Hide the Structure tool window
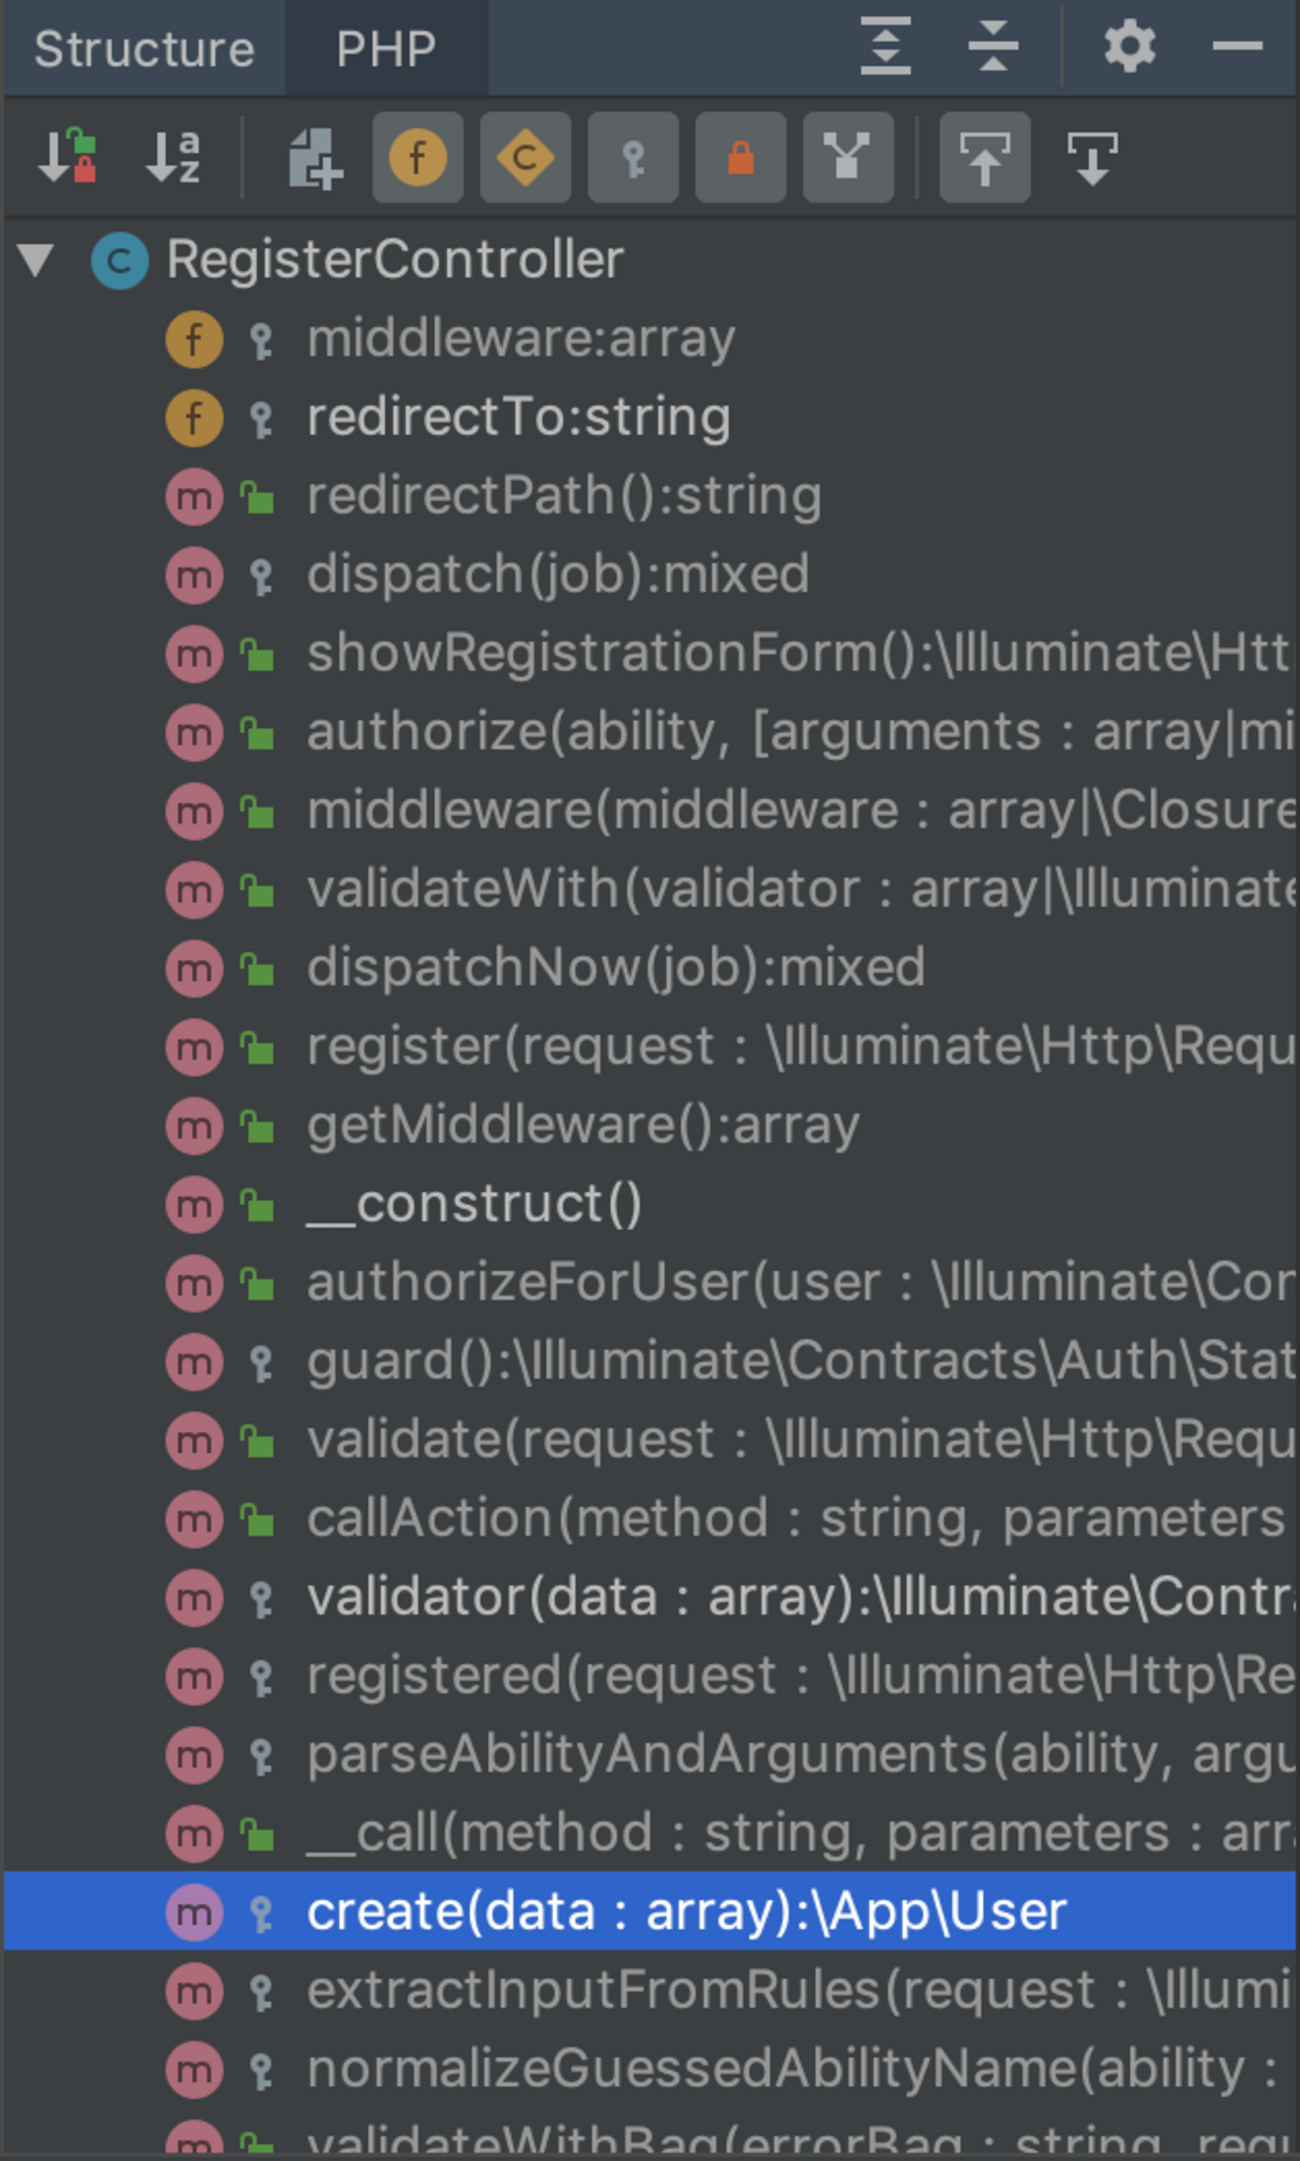Image resolution: width=1300 pixels, height=2161 pixels. 1237,46
